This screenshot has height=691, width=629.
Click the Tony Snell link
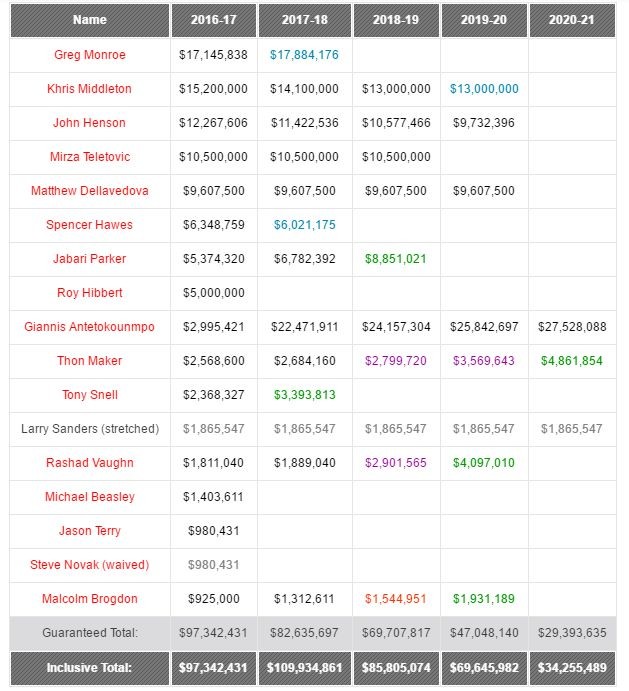90,395
